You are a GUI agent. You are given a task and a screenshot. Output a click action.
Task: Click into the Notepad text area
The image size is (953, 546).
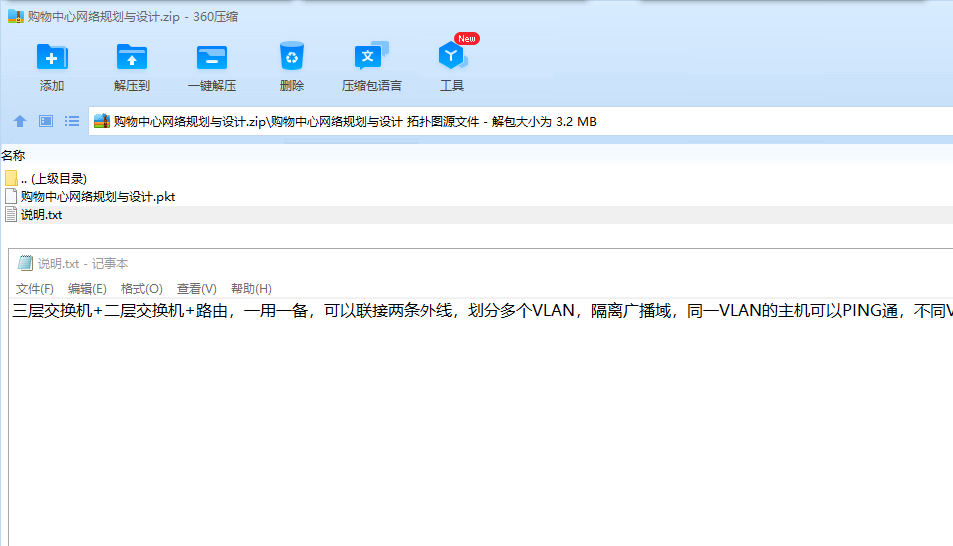click(x=481, y=422)
